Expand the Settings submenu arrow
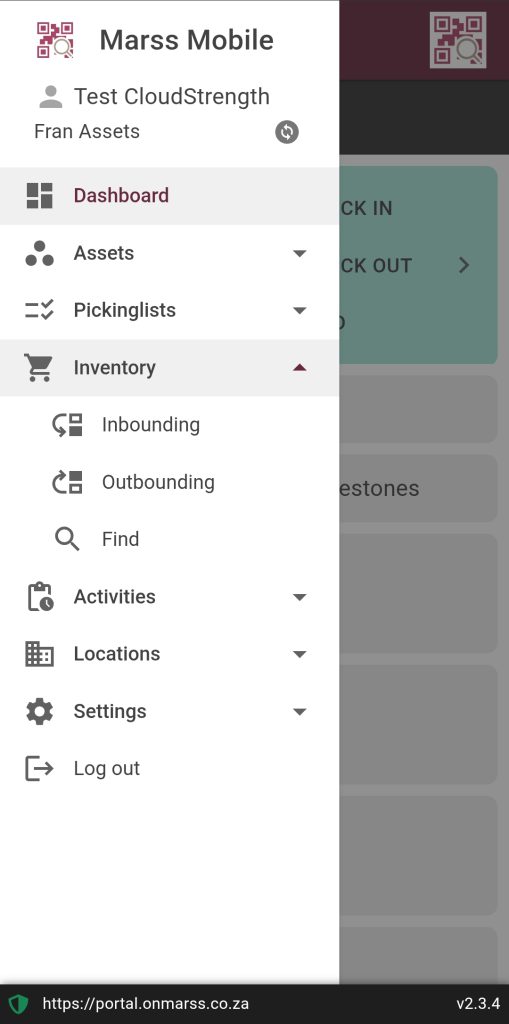 [x=300, y=711]
